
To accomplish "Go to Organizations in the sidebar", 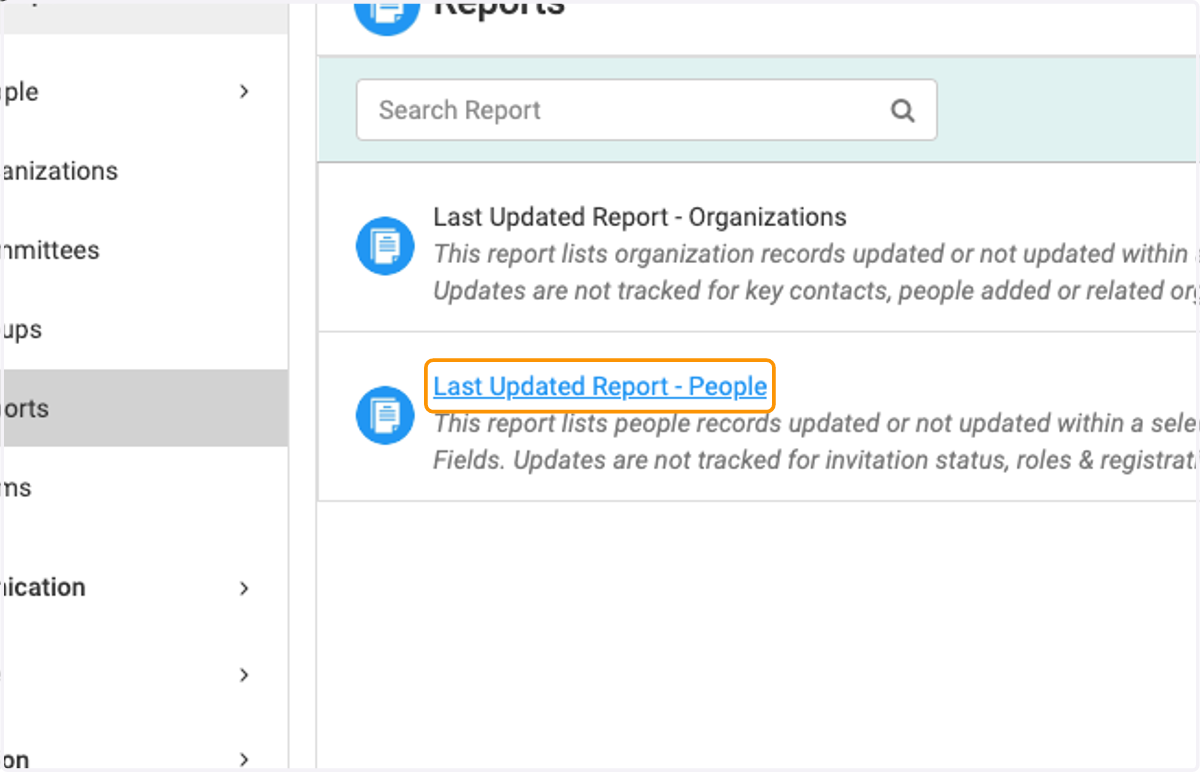I will coord(60,171).
